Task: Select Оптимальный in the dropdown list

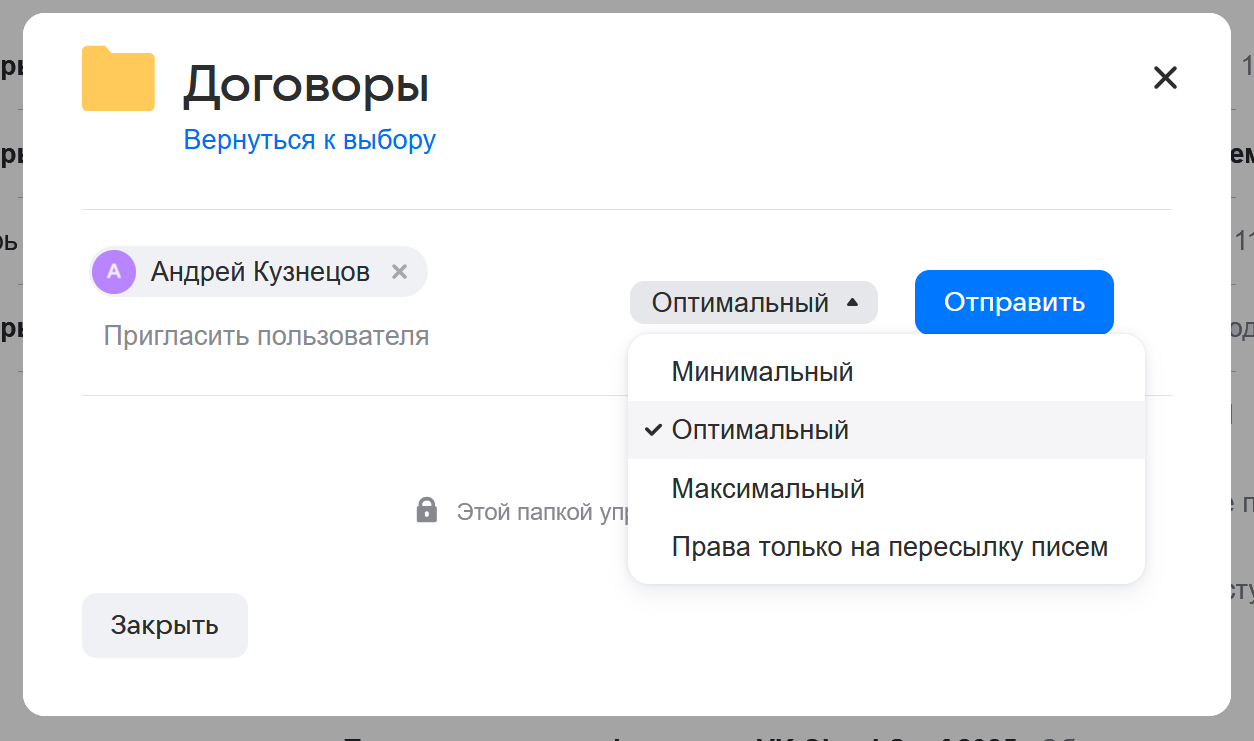Action: tap(760, 430)
